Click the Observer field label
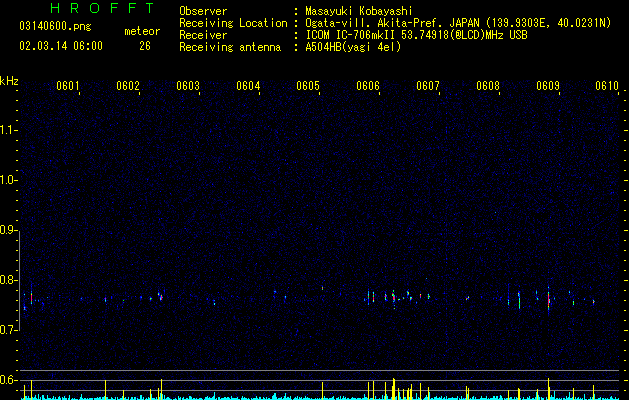 coord(203,11)
